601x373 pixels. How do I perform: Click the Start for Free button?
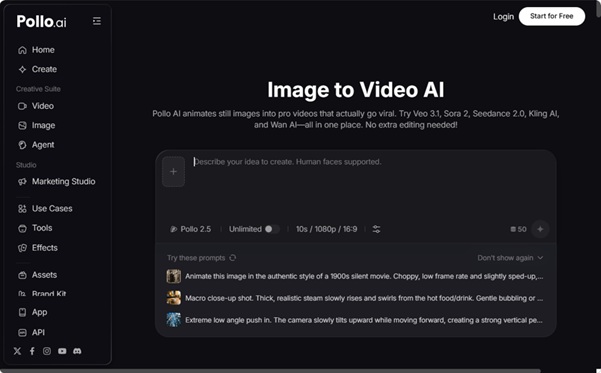click(x=552, y=16)
